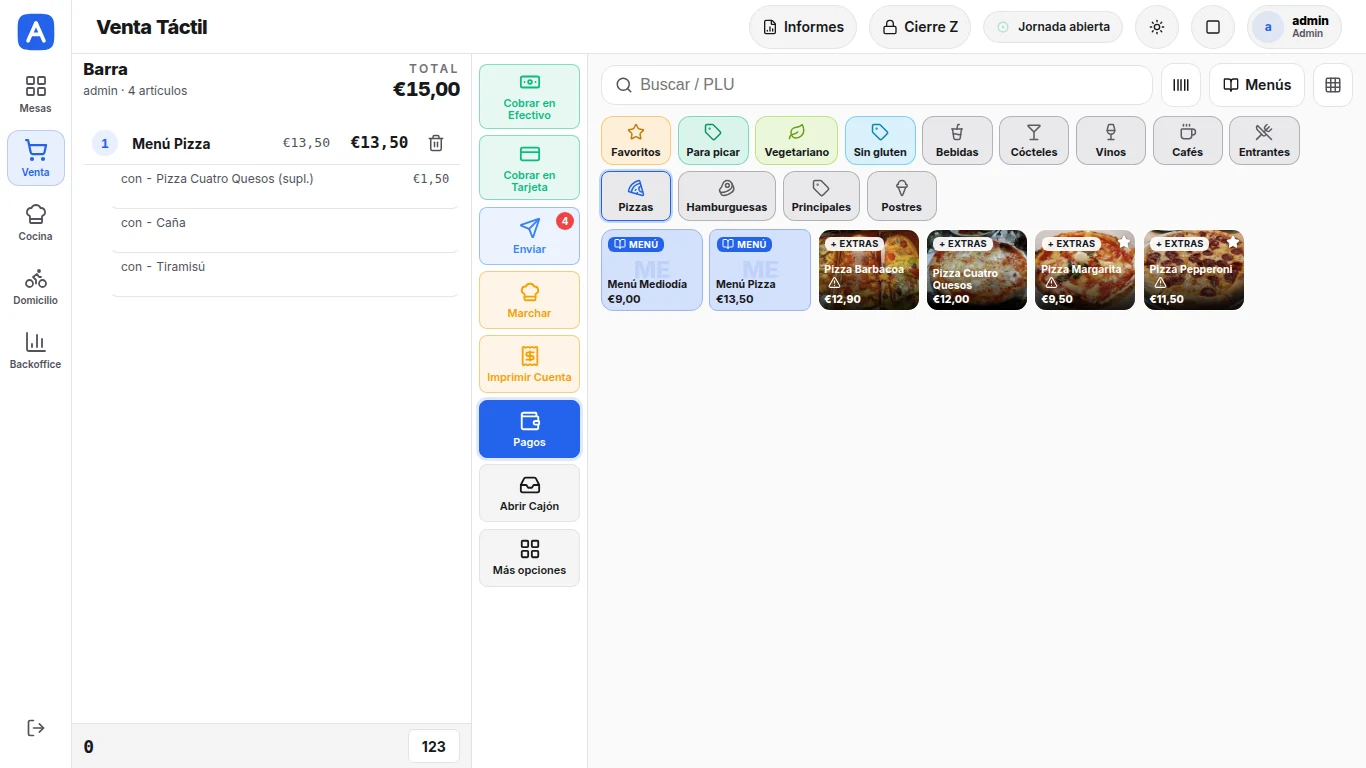The height and width of the screenshot is (768, 1366).
Task: Open the Menús list
Action: point(1257,85)
